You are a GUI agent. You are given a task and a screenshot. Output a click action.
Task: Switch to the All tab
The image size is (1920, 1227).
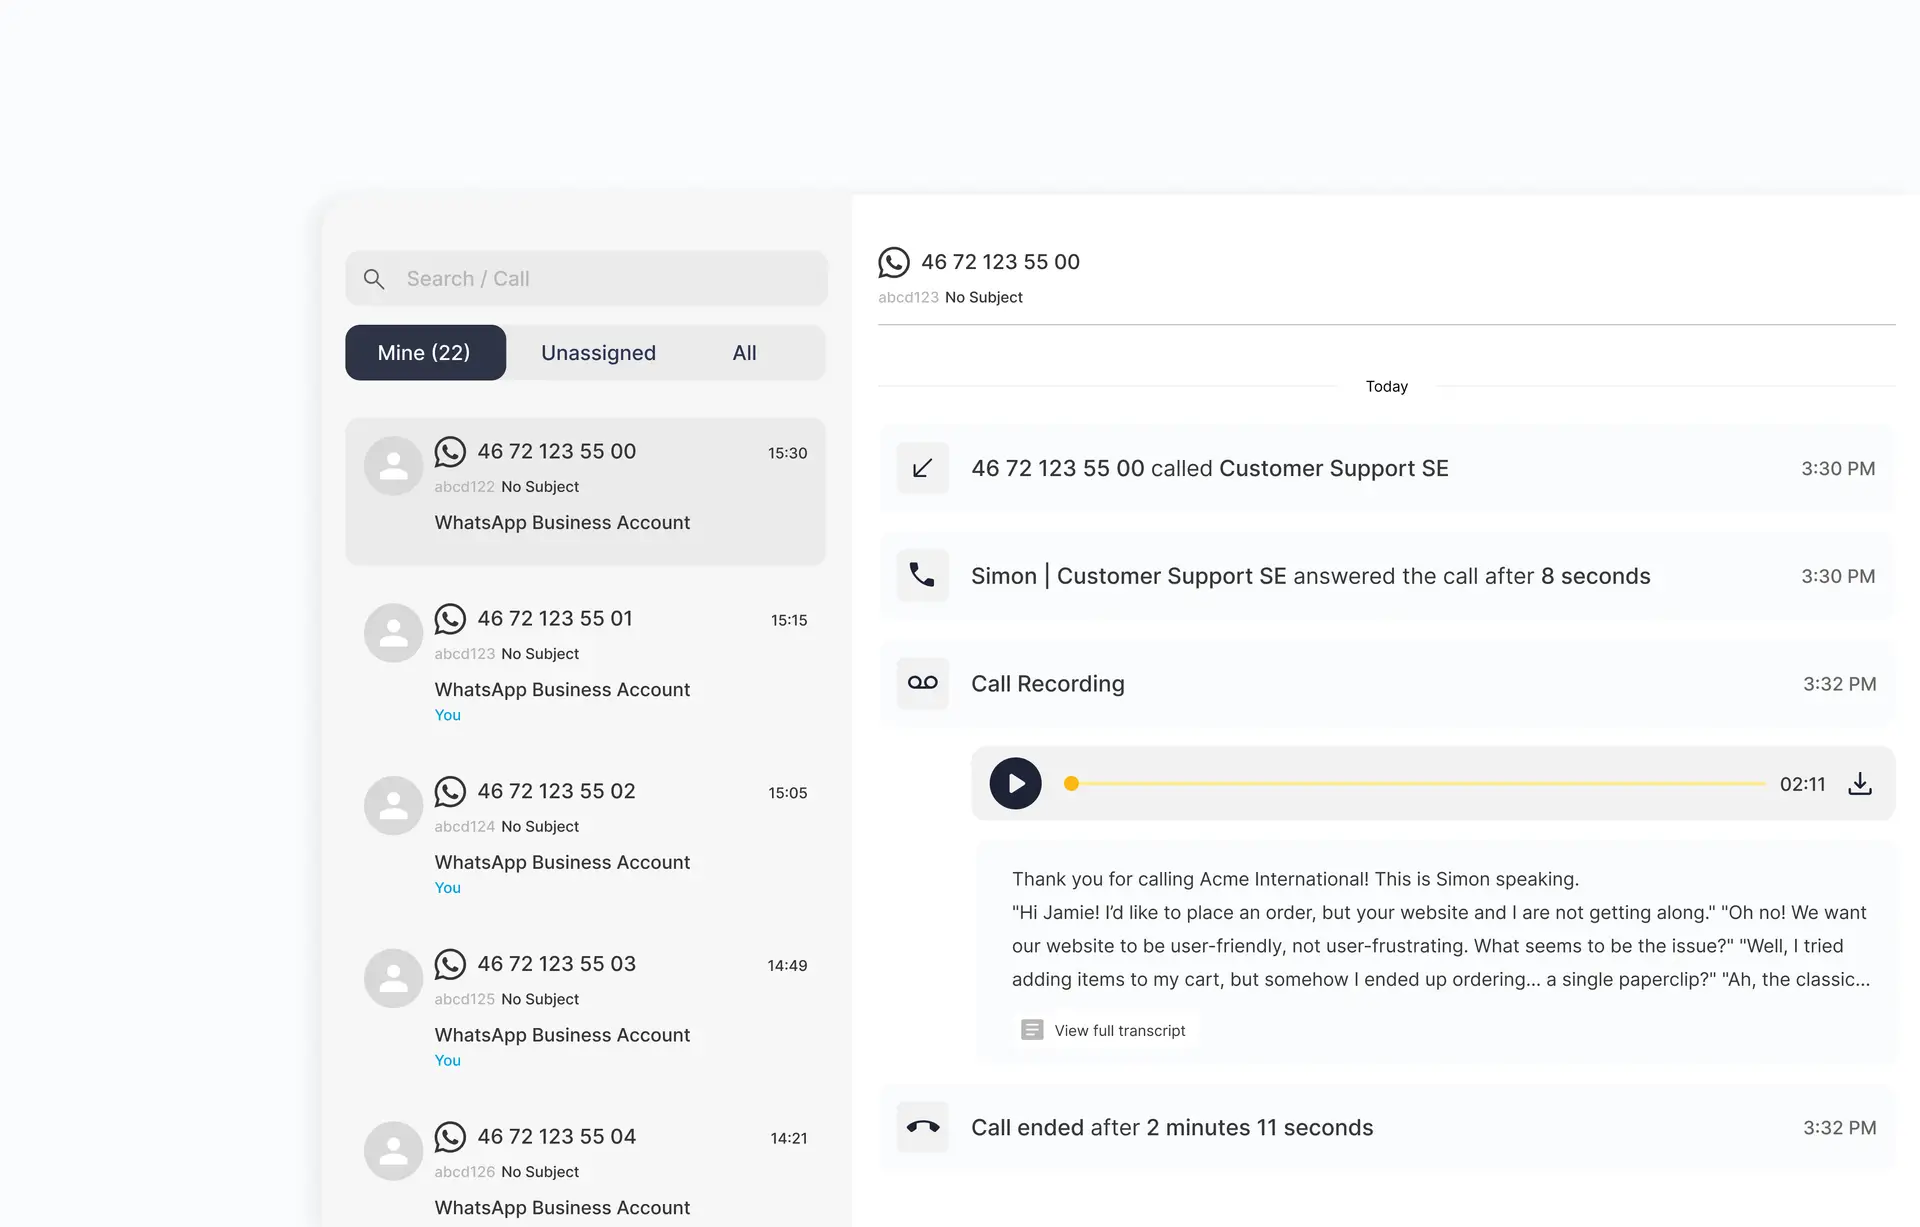click(x=744, y=353)
